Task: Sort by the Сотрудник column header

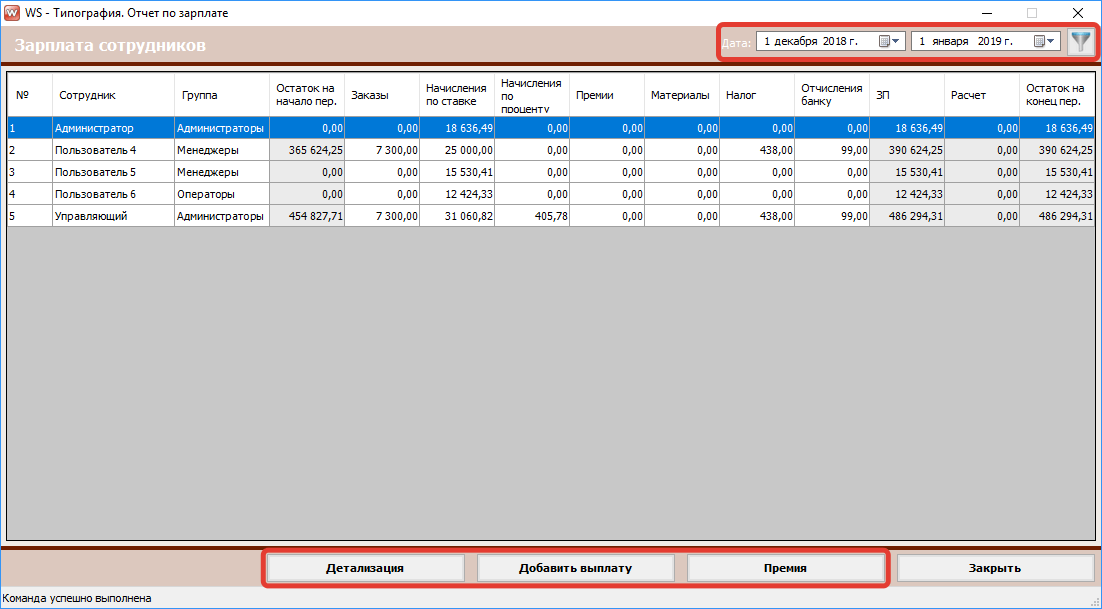Action: 113,95
